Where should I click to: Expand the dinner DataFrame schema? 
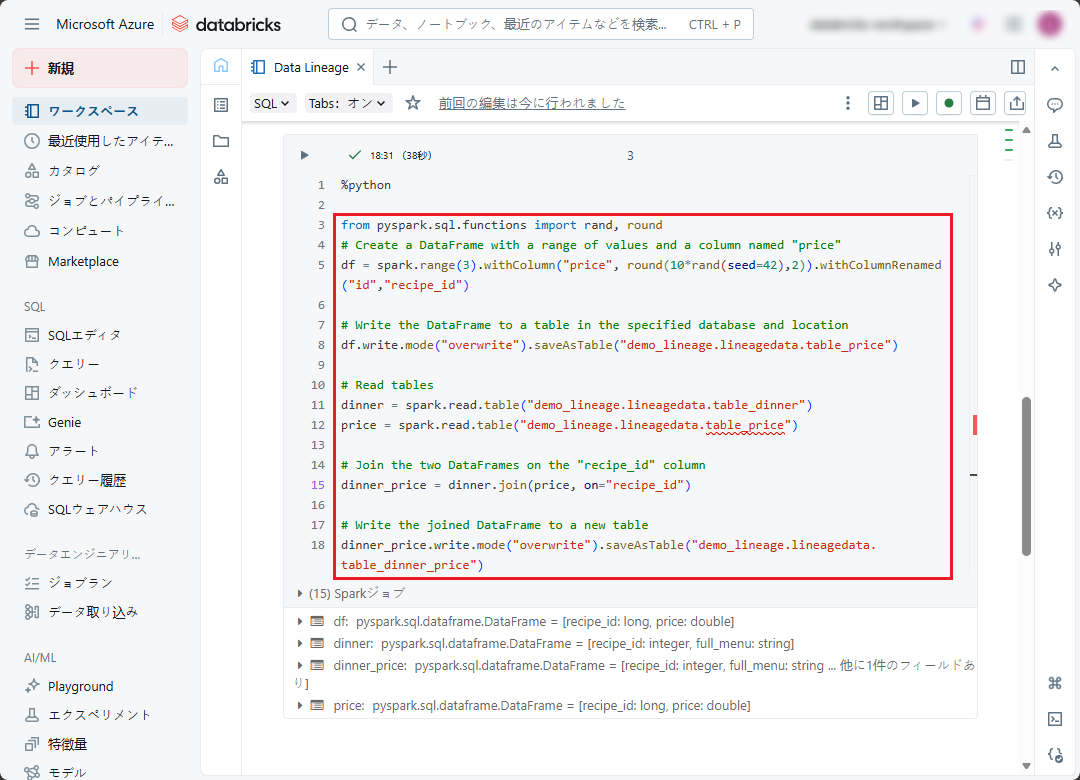300,643
